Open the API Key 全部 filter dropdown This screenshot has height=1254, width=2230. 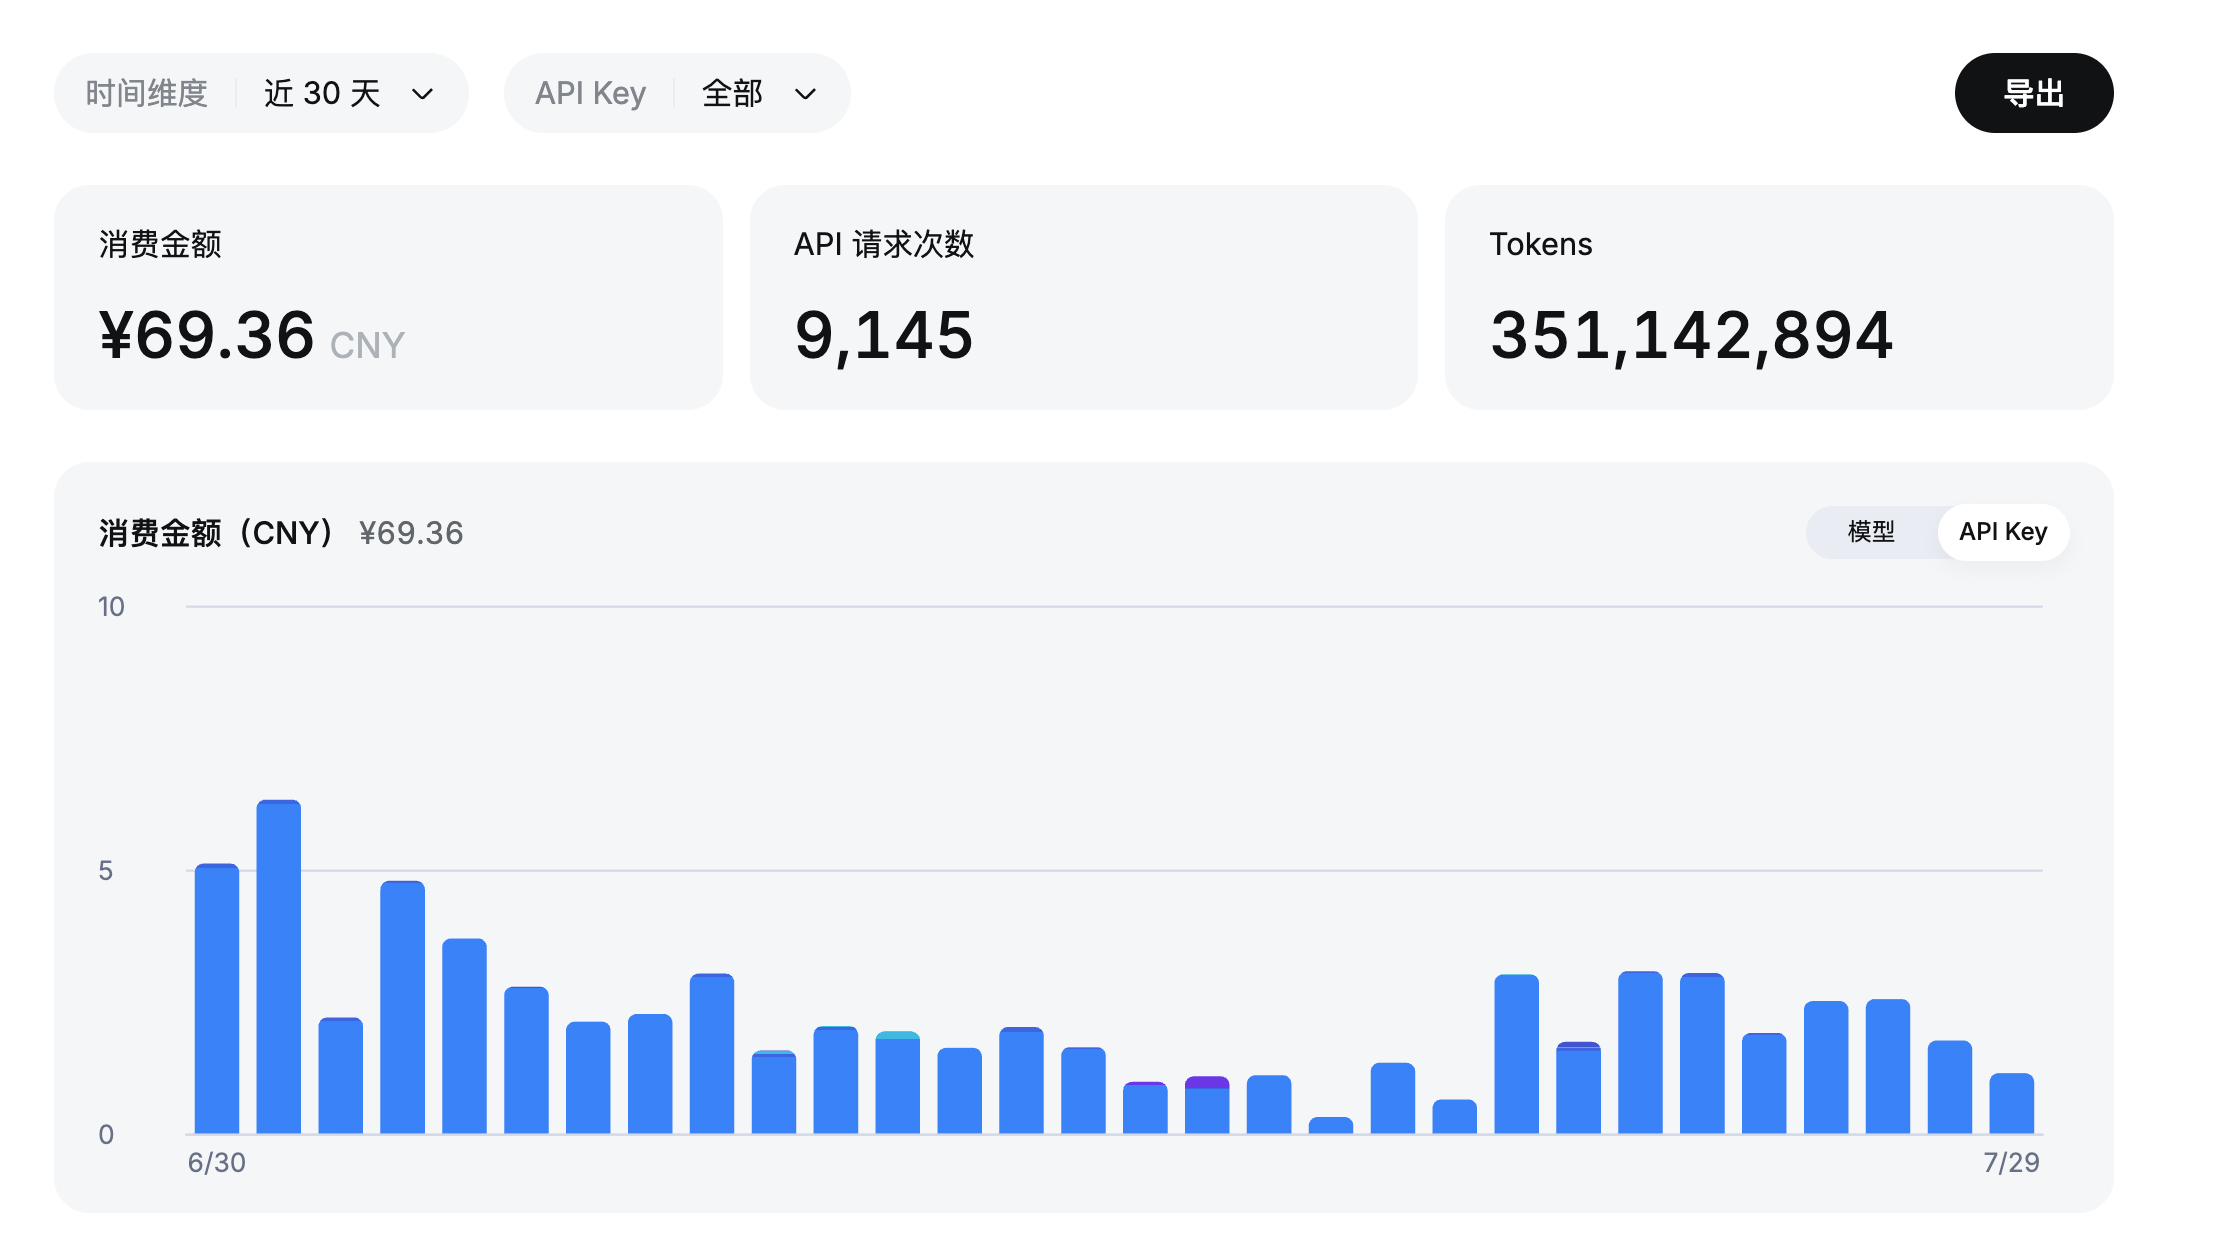(677, 93)
